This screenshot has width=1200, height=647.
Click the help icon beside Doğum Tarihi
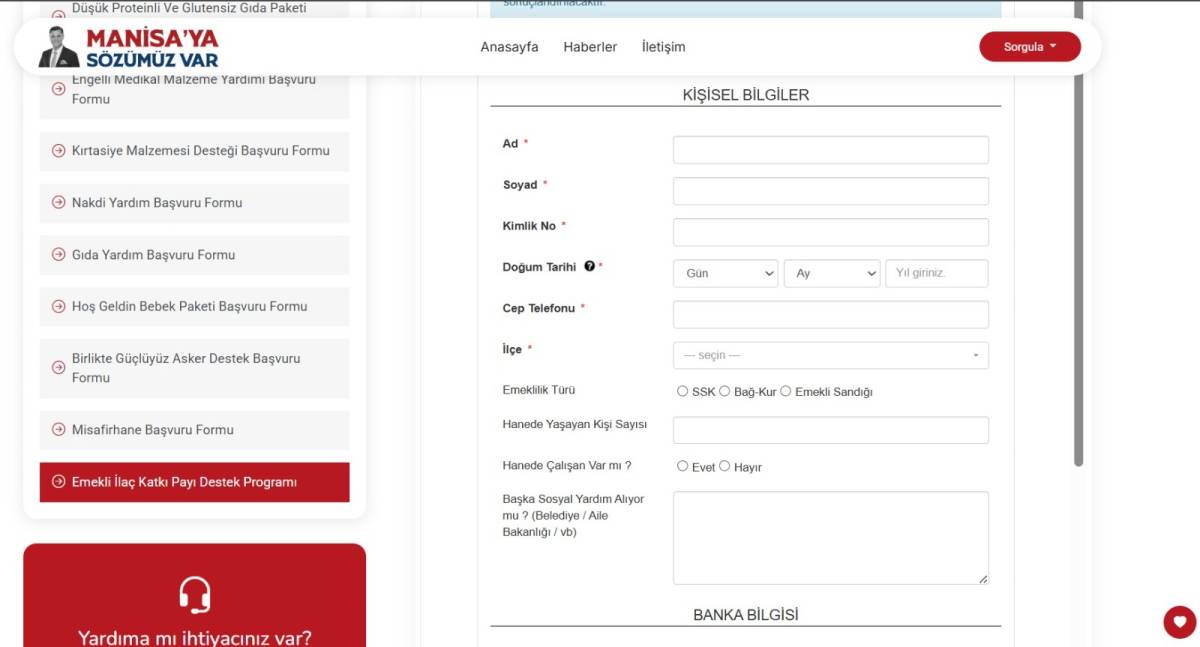589,267
